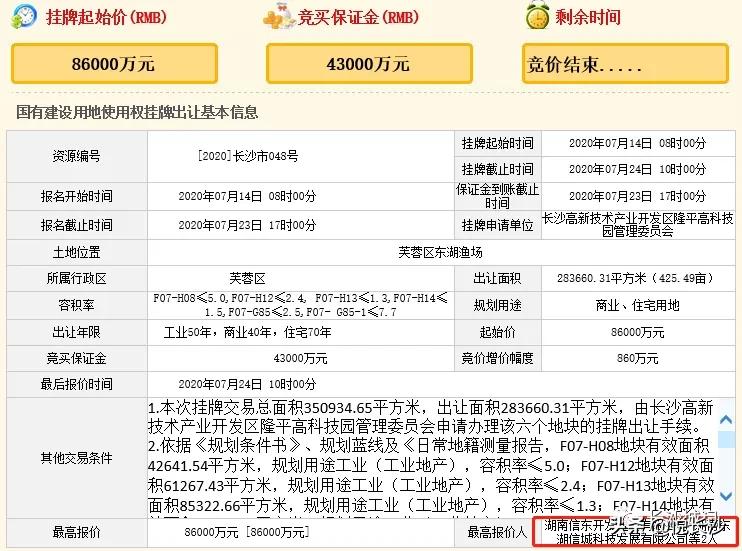
Task: Click the 资源编号 label cell
Action: (77, 156)
